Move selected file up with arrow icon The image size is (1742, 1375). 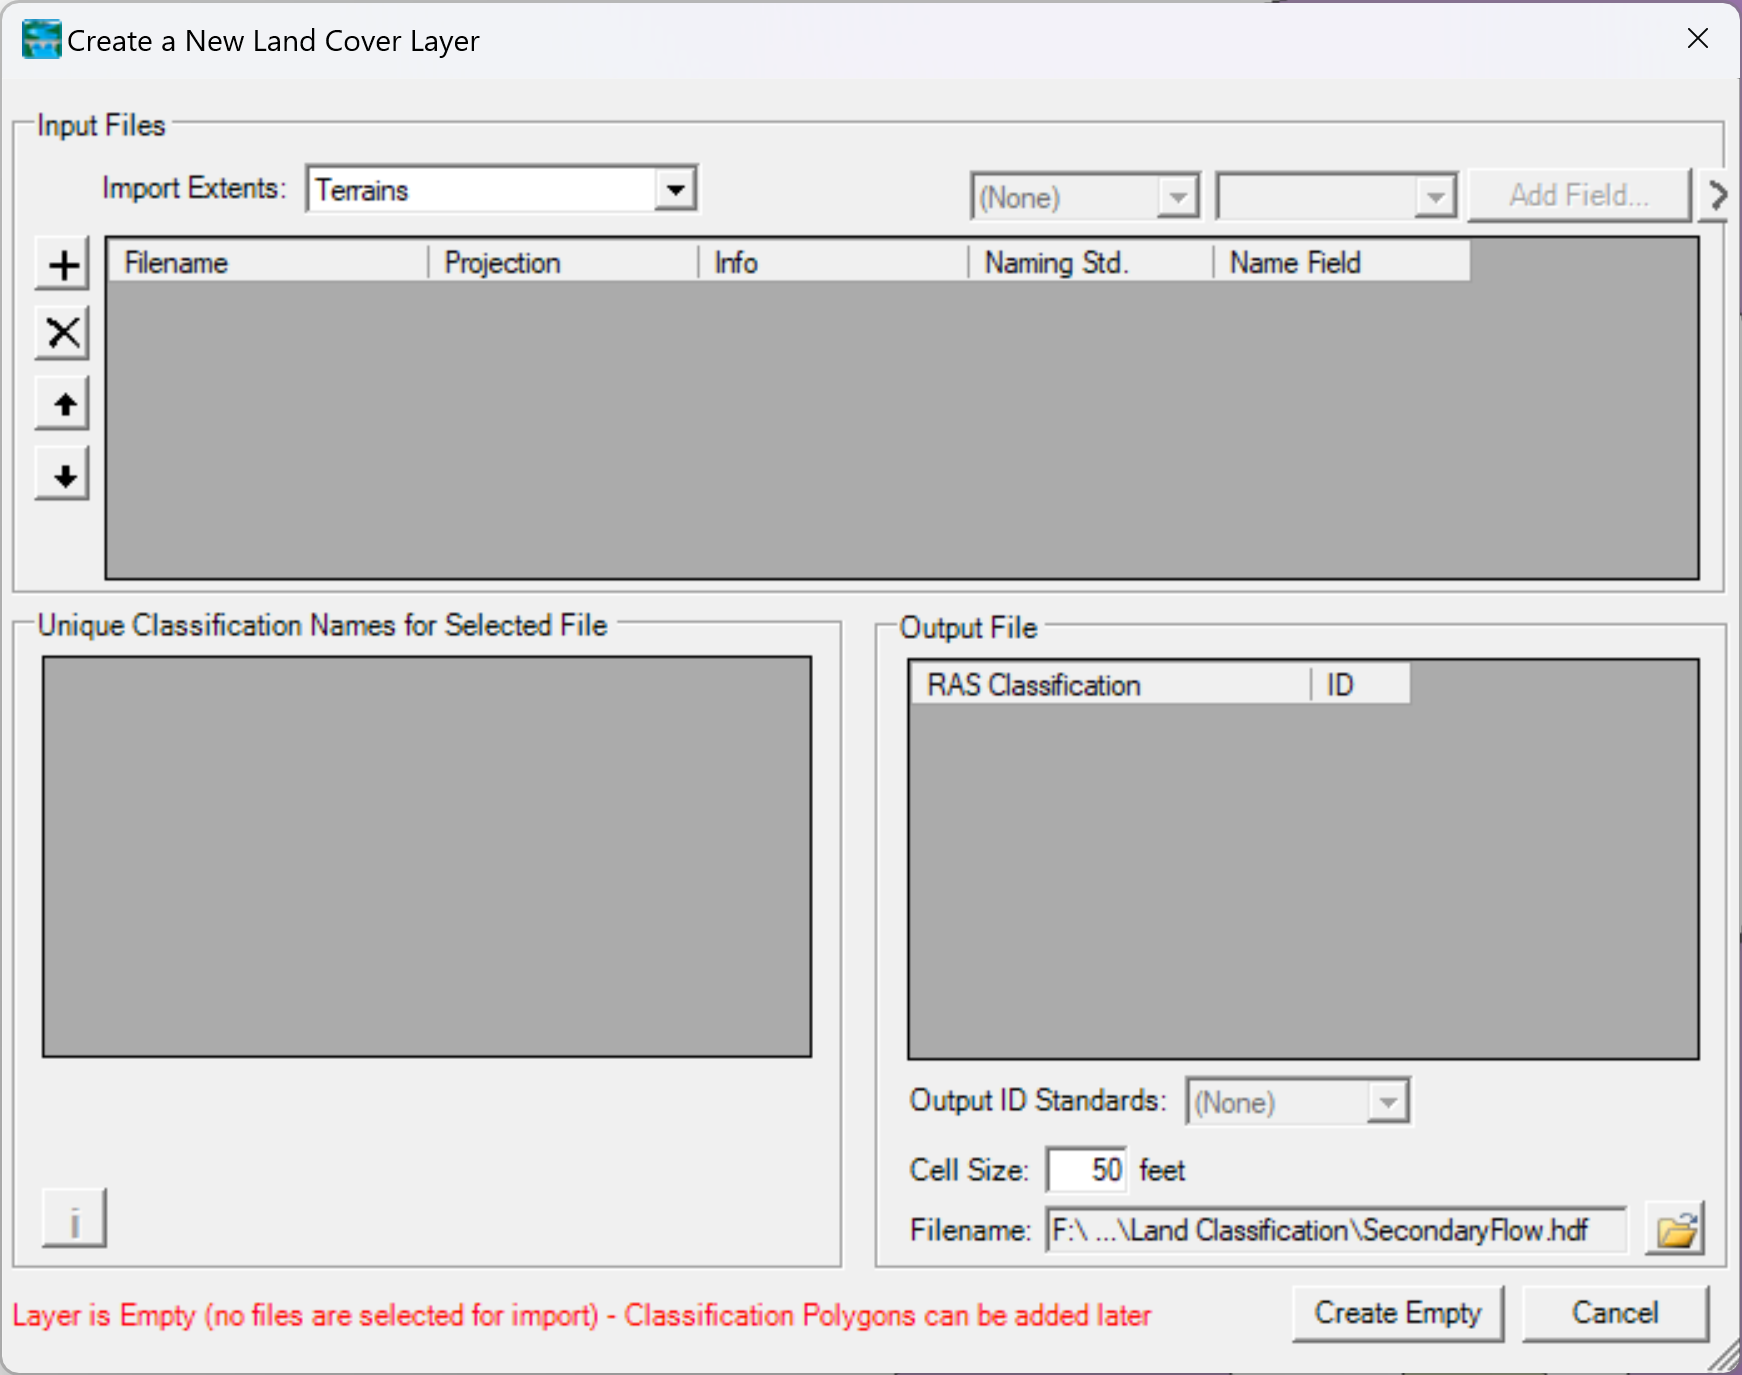(x=63, y=404)
